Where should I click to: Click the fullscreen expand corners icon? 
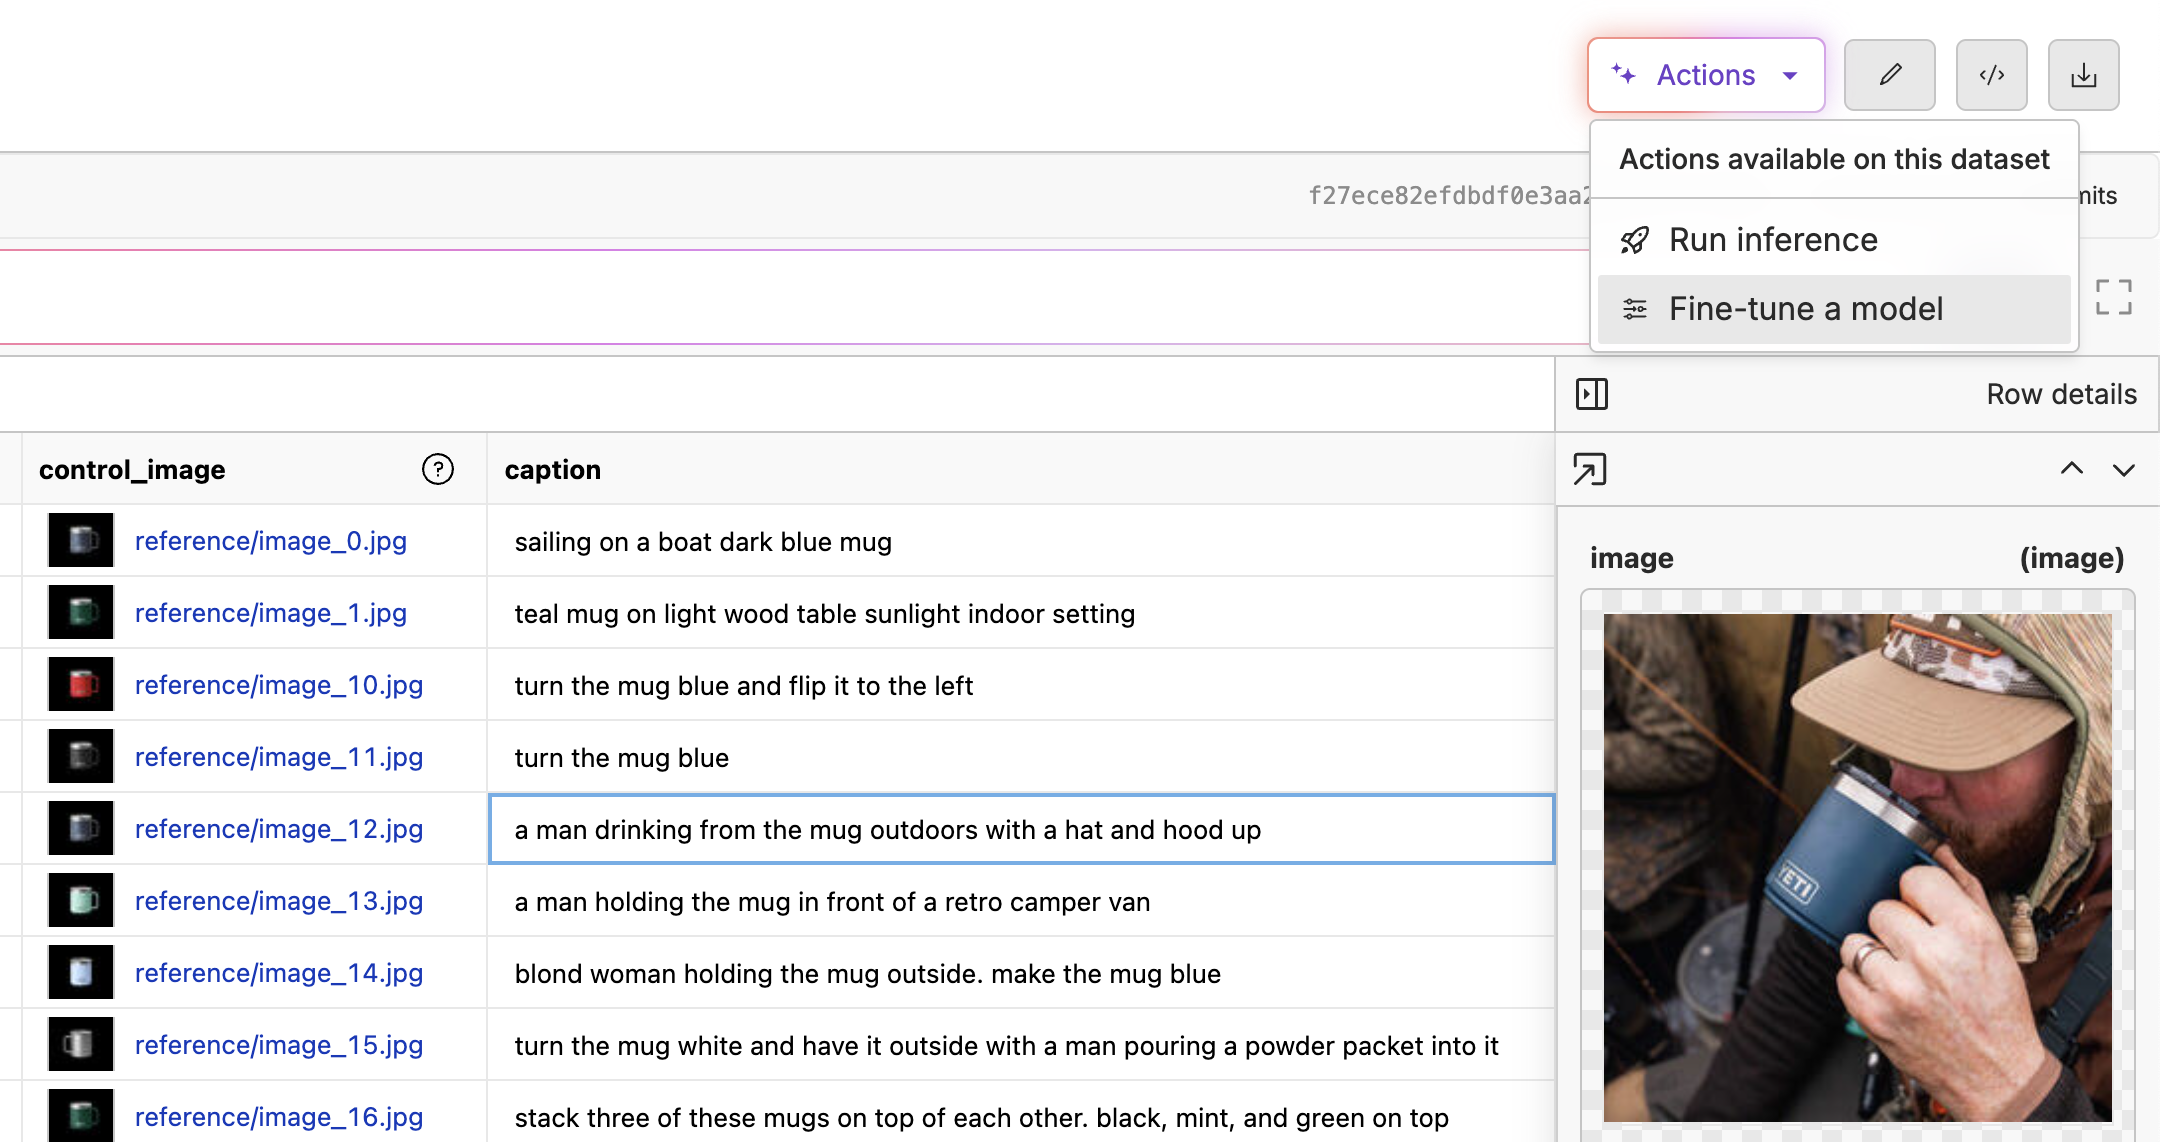[2113, 297]
